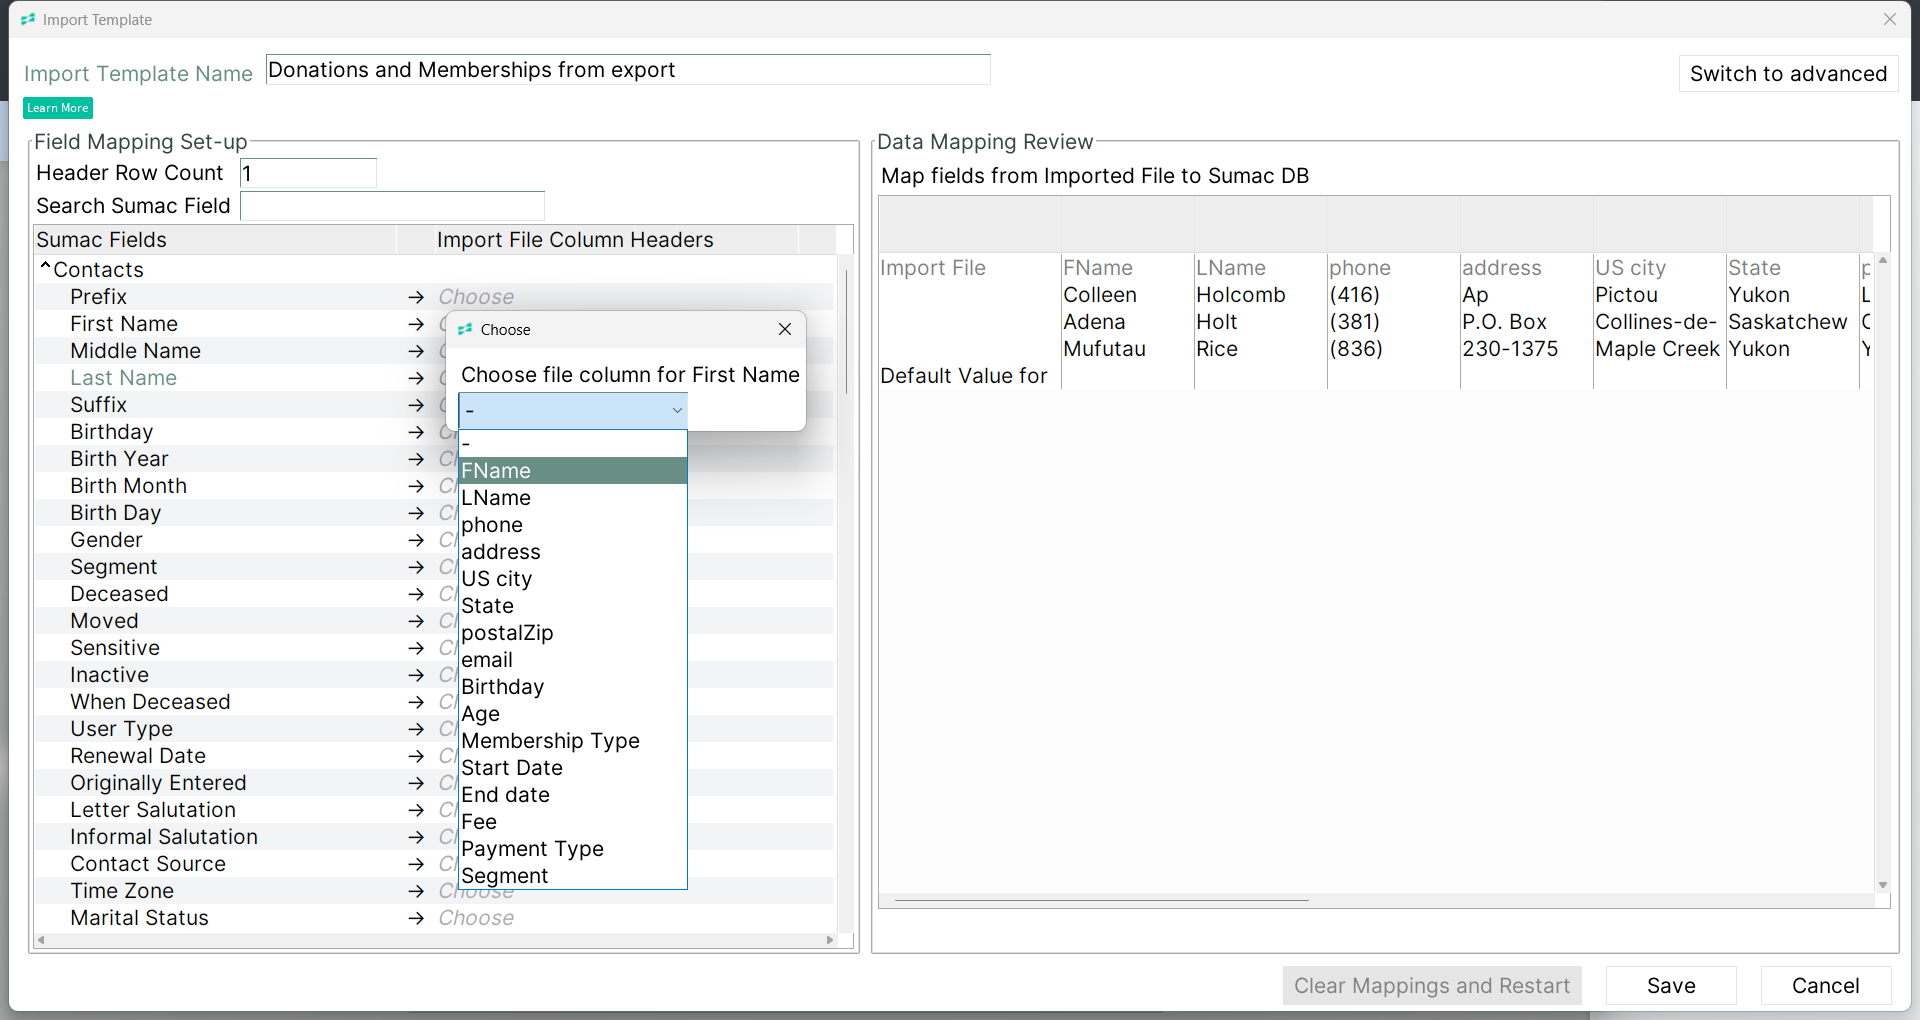The width and height of the screenshot is (1920, 1020).
Task: Choose Membership Type option
Action: coord(573,741)
